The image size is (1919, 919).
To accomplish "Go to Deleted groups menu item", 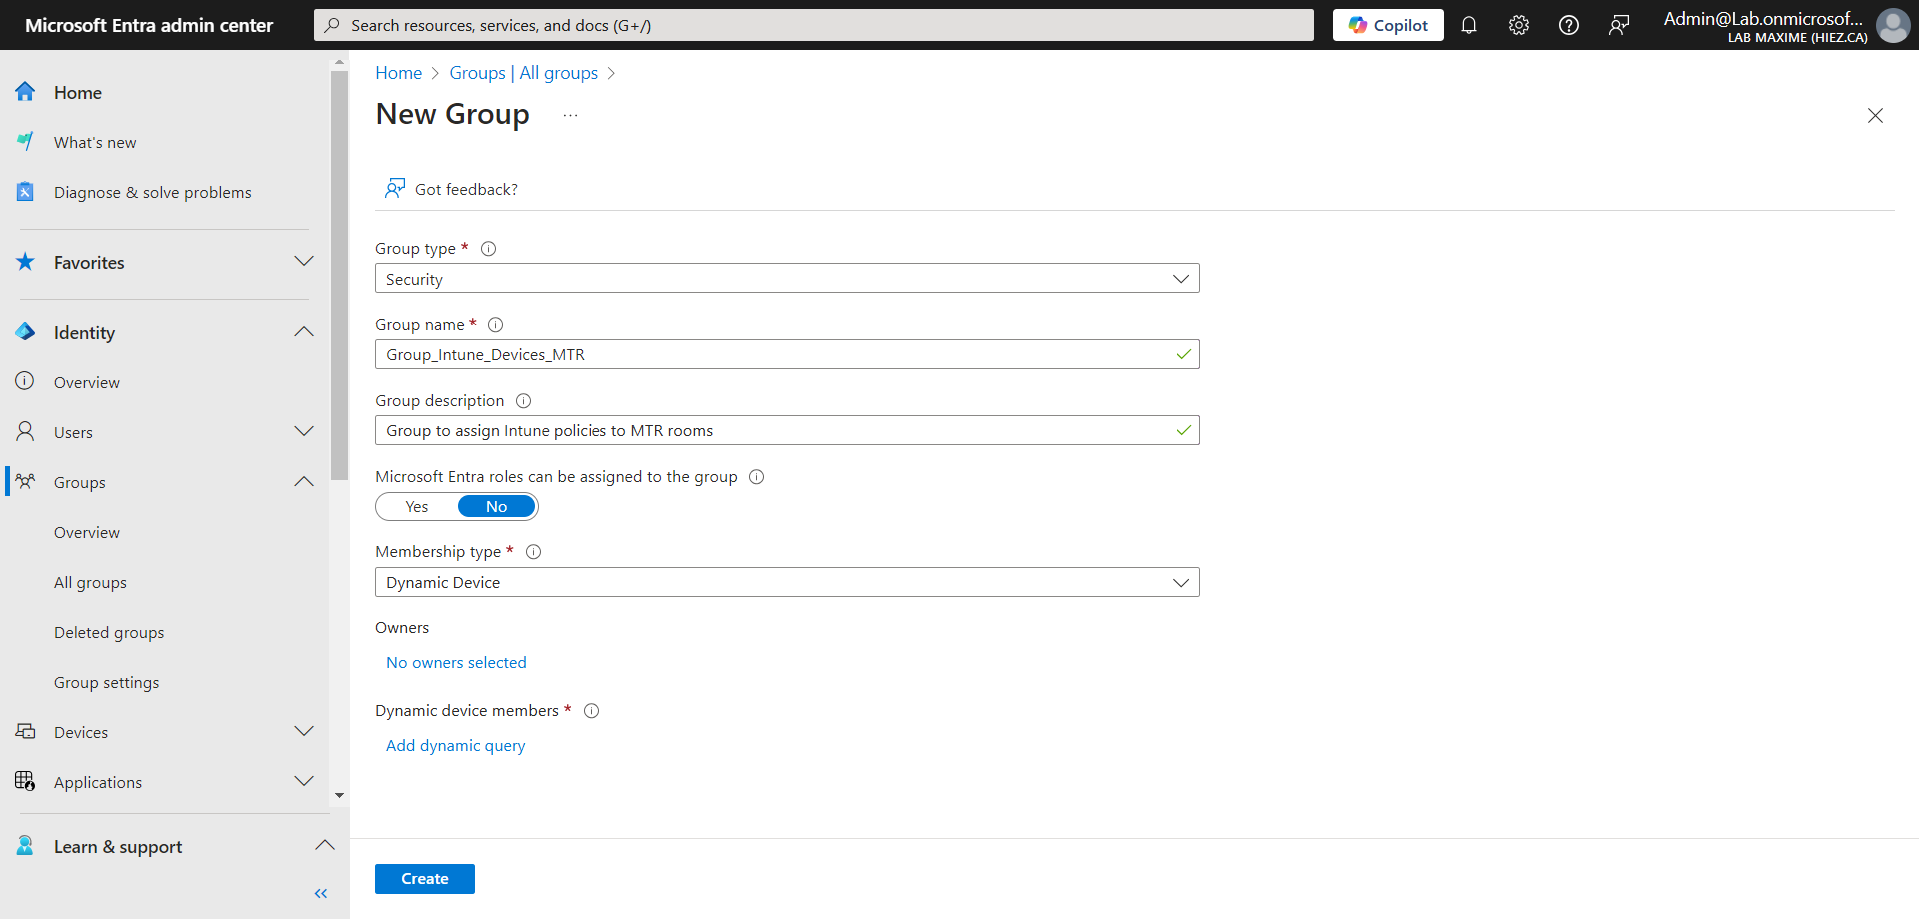I will tap(109, 632).
